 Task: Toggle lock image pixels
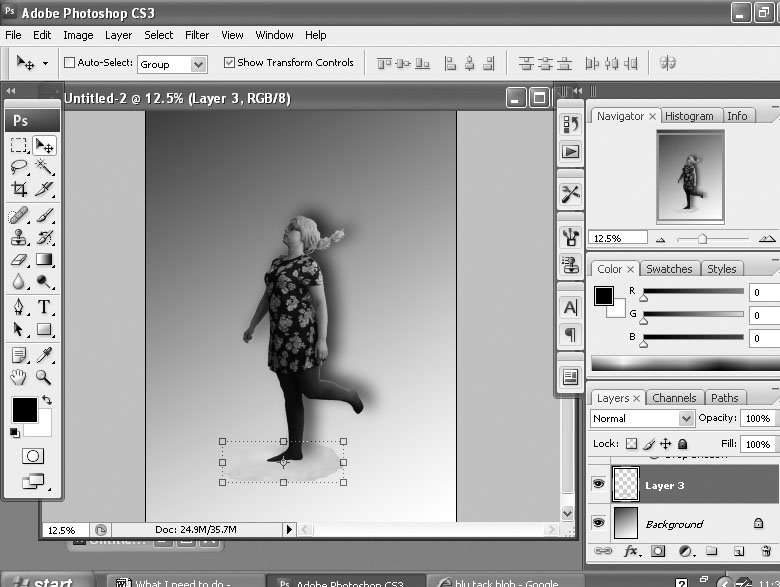(x=649, y=443)
